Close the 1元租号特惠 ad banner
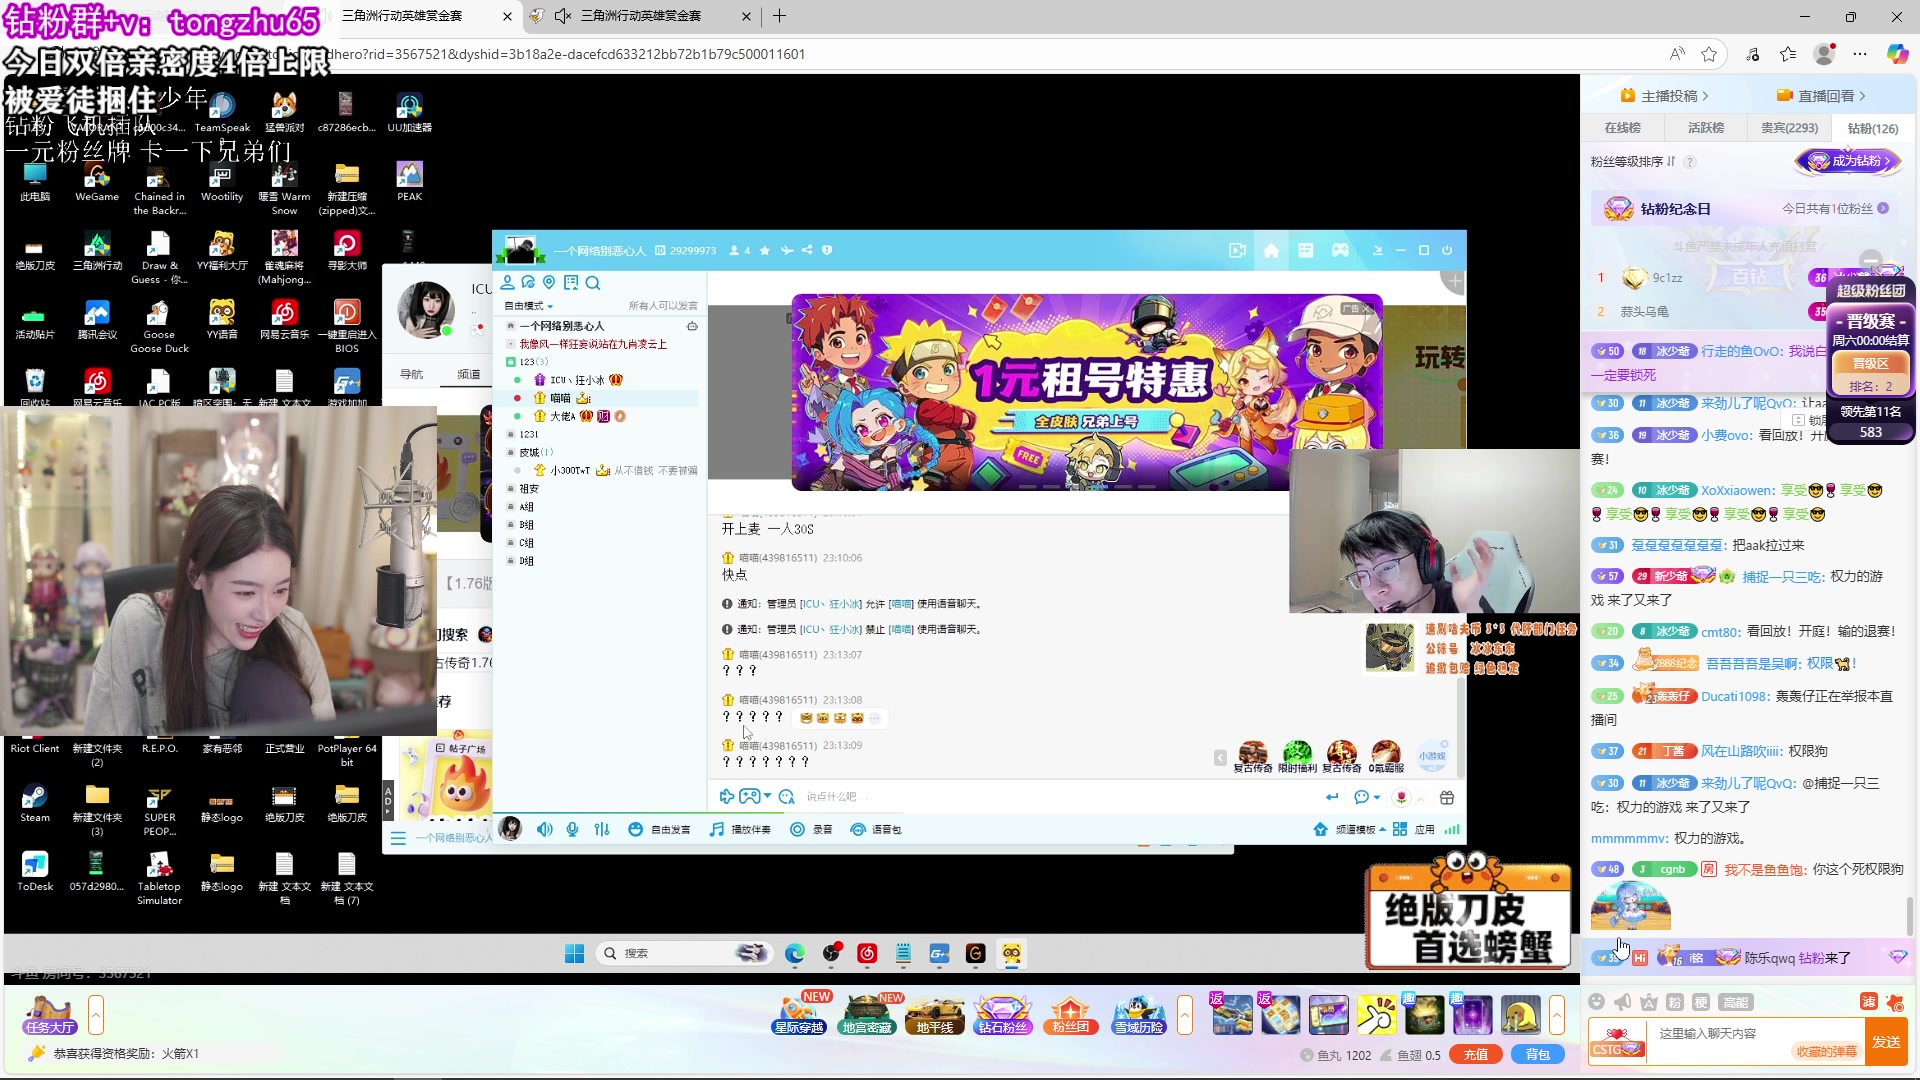Screen dimensions: 1920x1080 (x=1367, y=309)
